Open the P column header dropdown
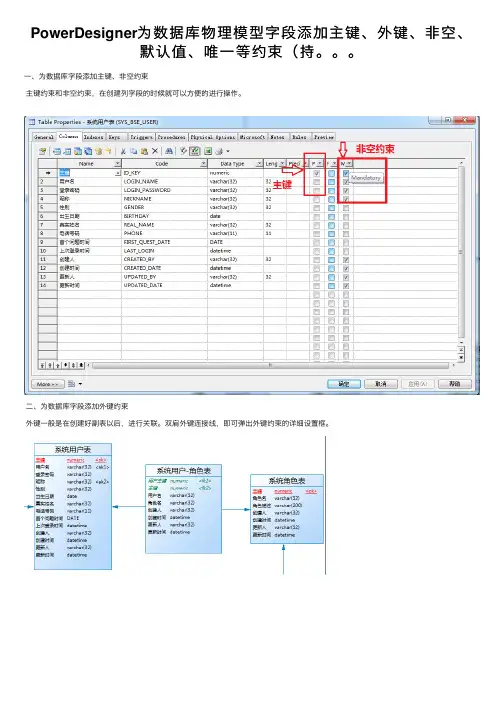Image resolution: width=504 pixels, height=713 pixels. click(x=320, y=163)
